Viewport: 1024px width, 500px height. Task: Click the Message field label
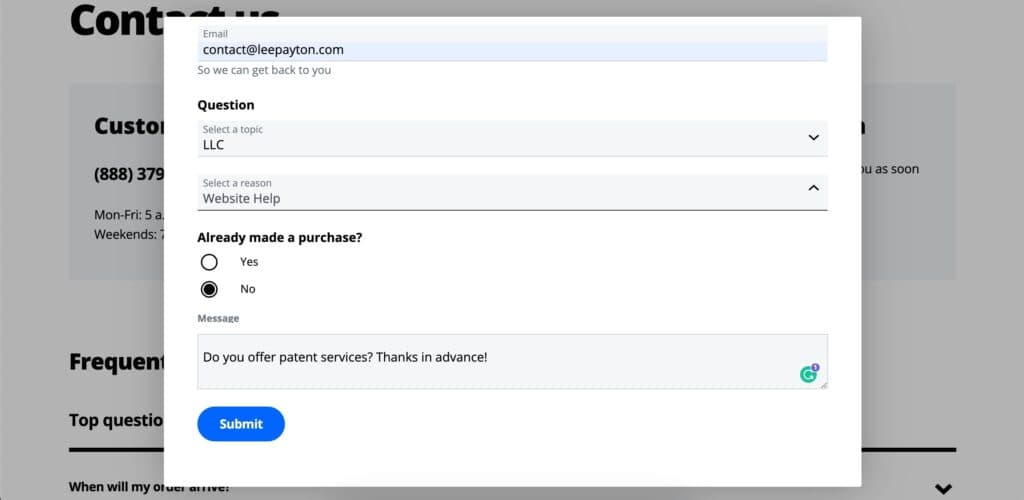pyautogui.click(x=218, y=319)
